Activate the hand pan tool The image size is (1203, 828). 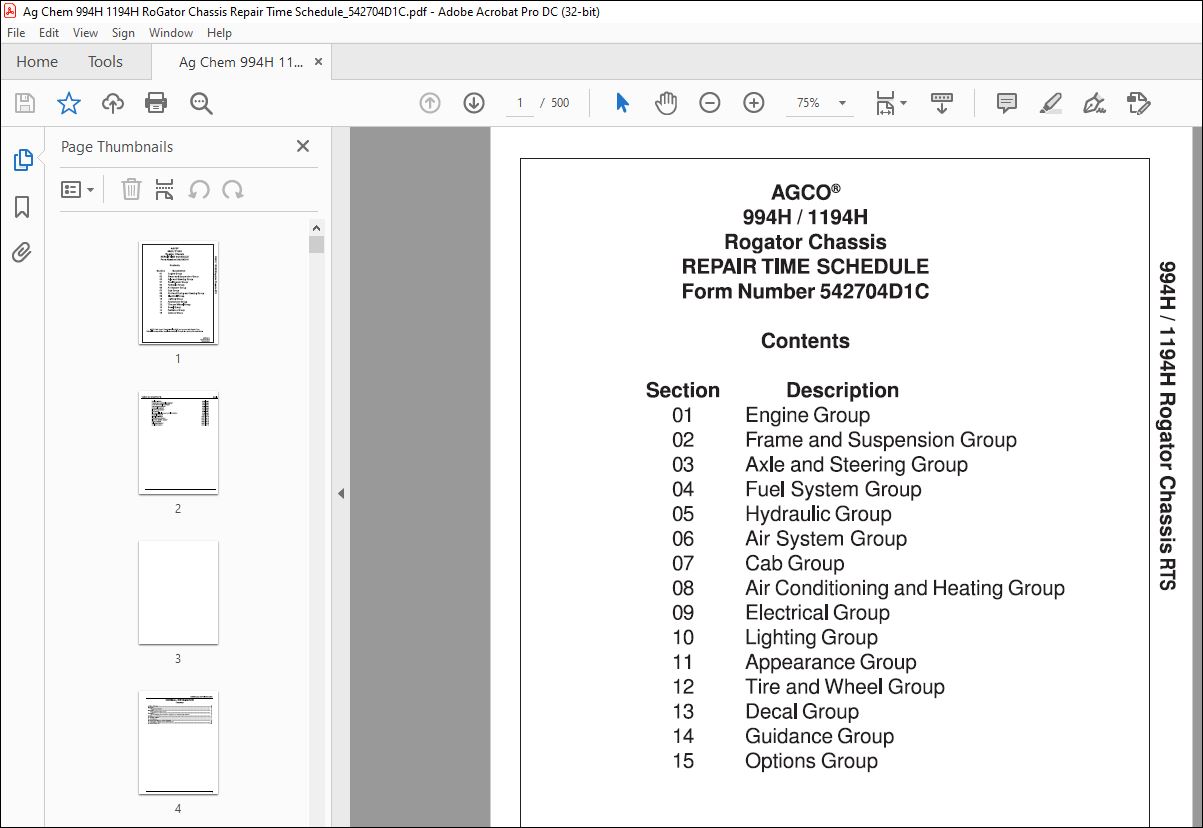pyautogui.click(x=666, y=103)
